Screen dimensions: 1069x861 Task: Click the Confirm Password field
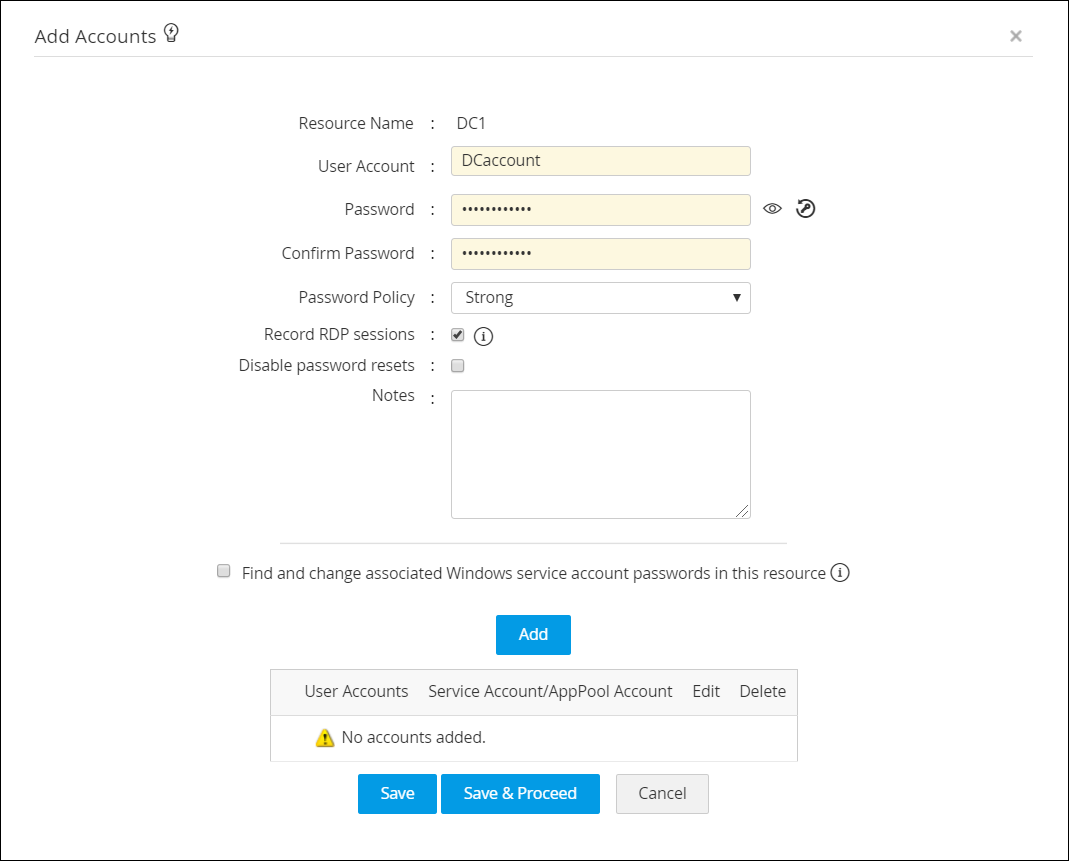point(600,254)
